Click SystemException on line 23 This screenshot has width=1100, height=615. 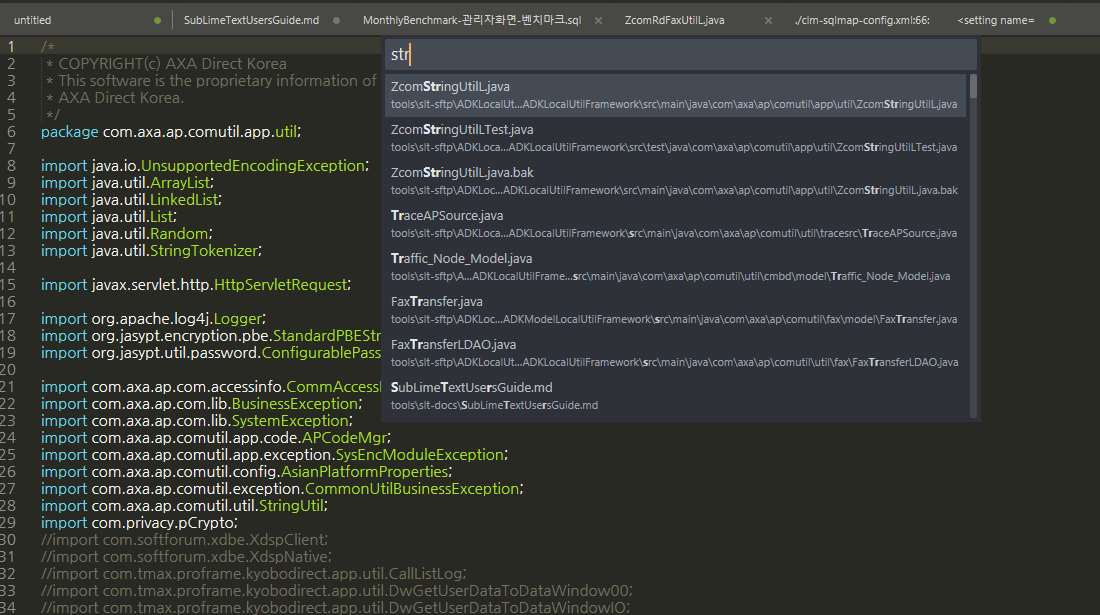pos(290,421)
